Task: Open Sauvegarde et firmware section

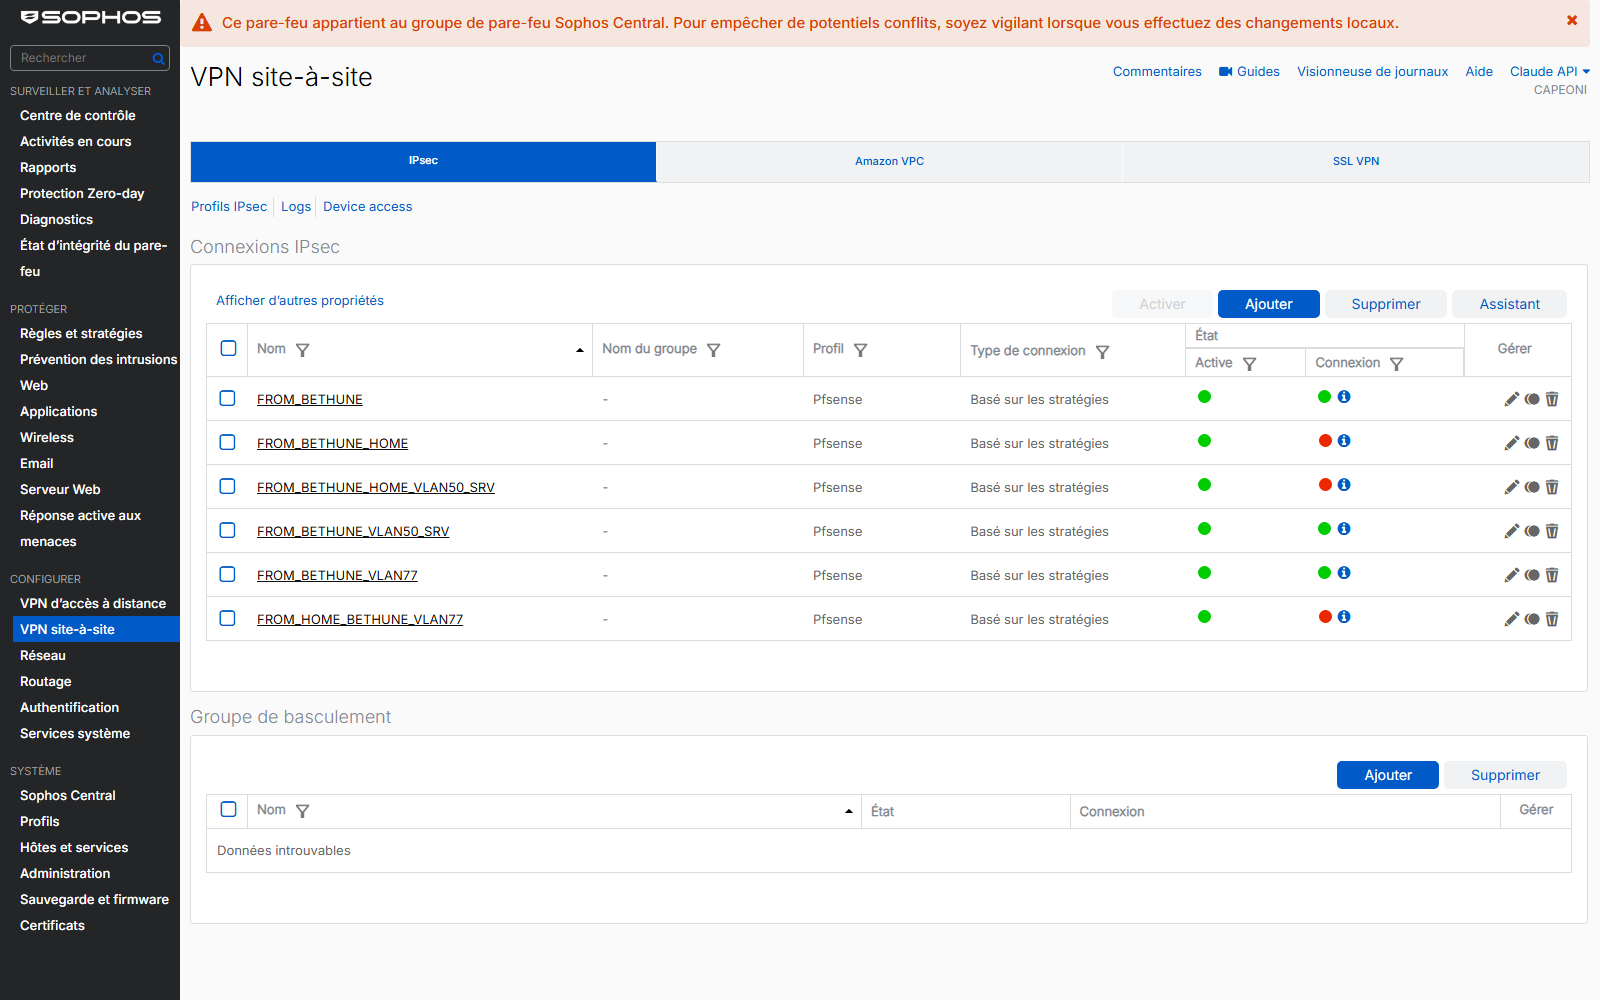Action: point(94,899)
